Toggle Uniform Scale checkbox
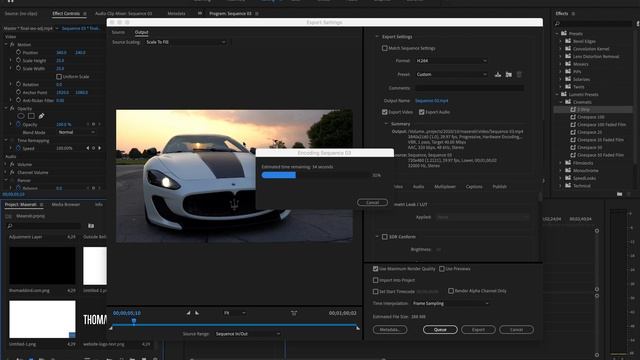 click(x=59, y=76)
